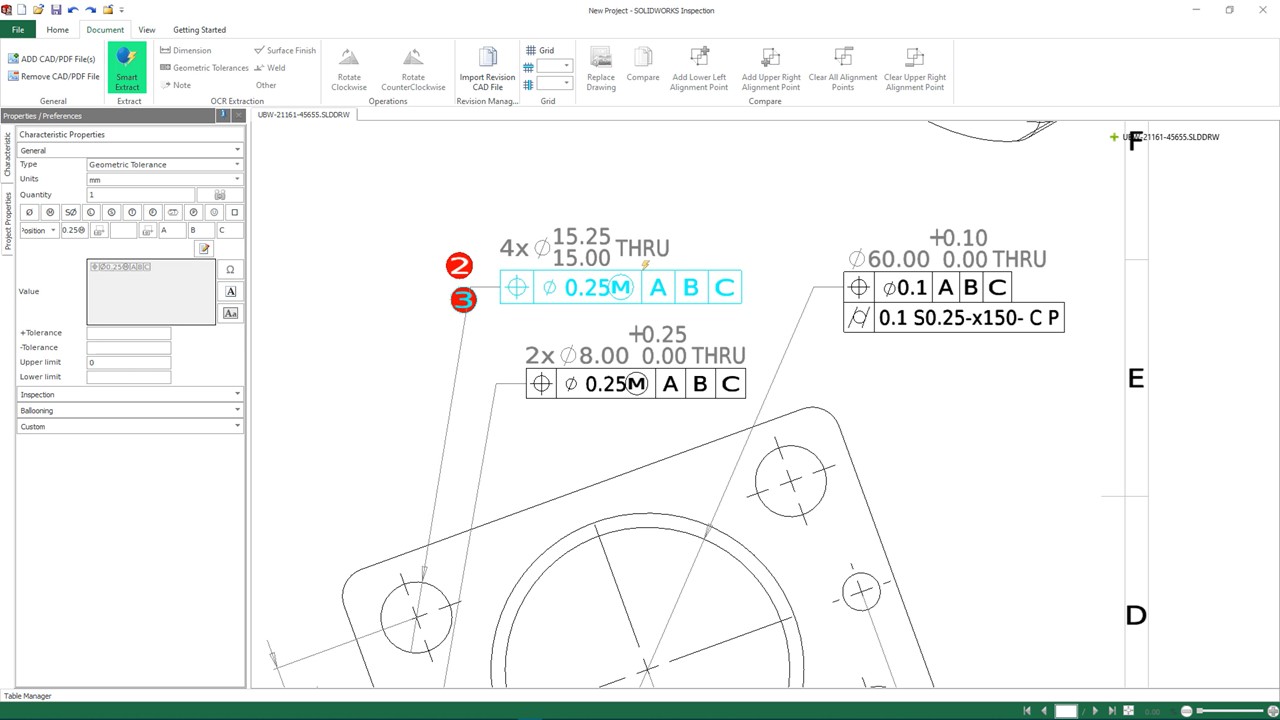
Task: Click Replace Drawing
Action: pos(601,68)
